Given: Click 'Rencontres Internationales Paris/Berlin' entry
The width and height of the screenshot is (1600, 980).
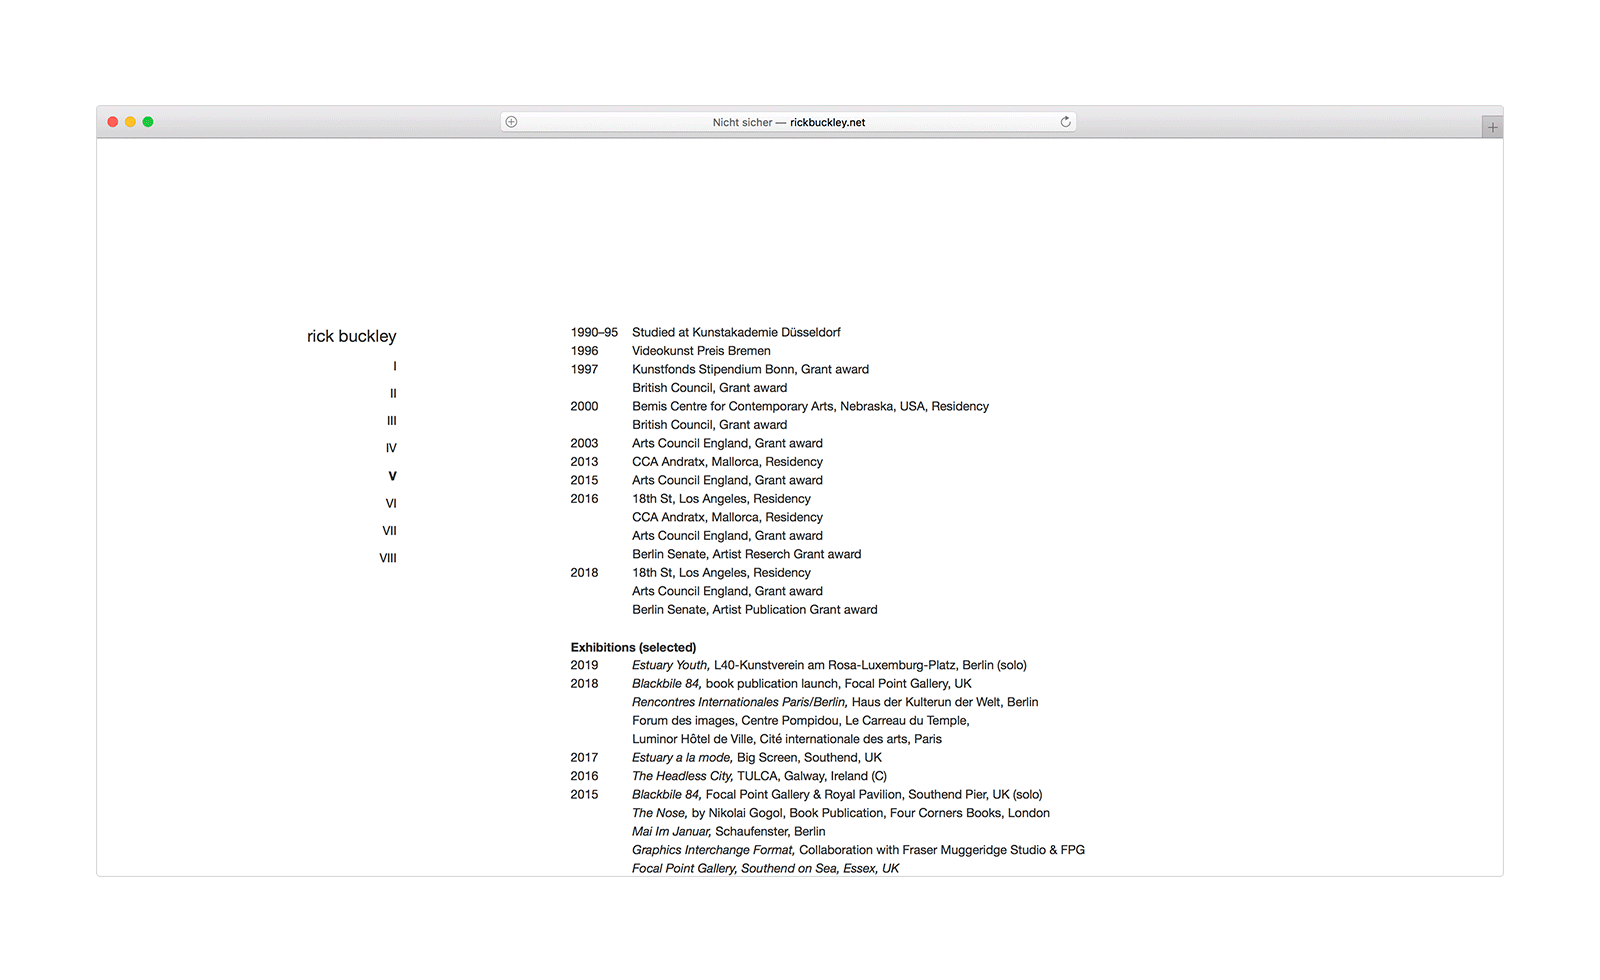Looking at the screenshot, I should (835, 702).
